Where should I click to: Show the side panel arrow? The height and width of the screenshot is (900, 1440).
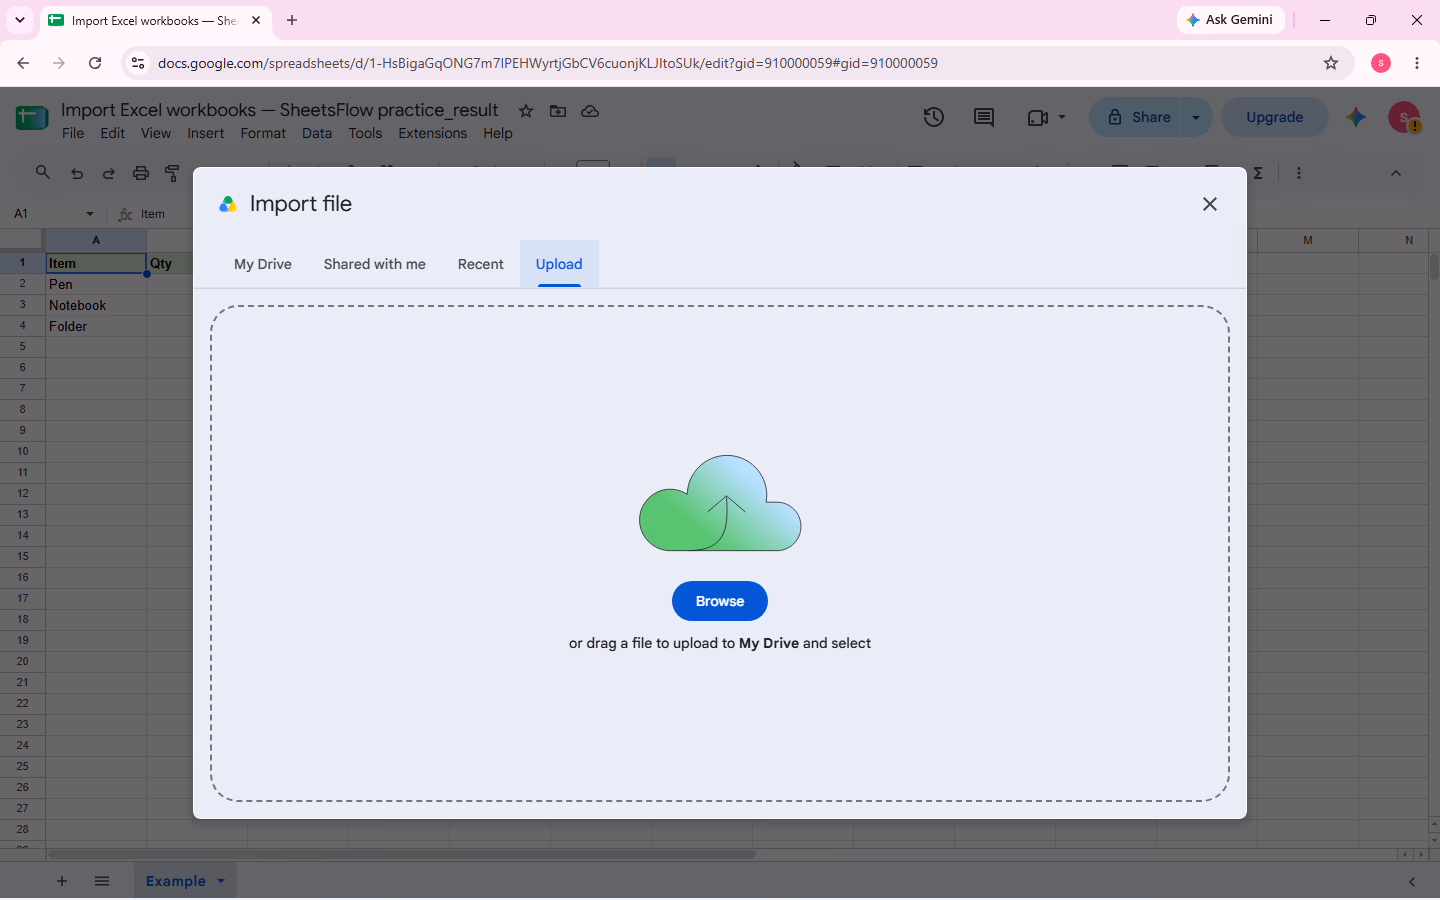point(1412,882)
